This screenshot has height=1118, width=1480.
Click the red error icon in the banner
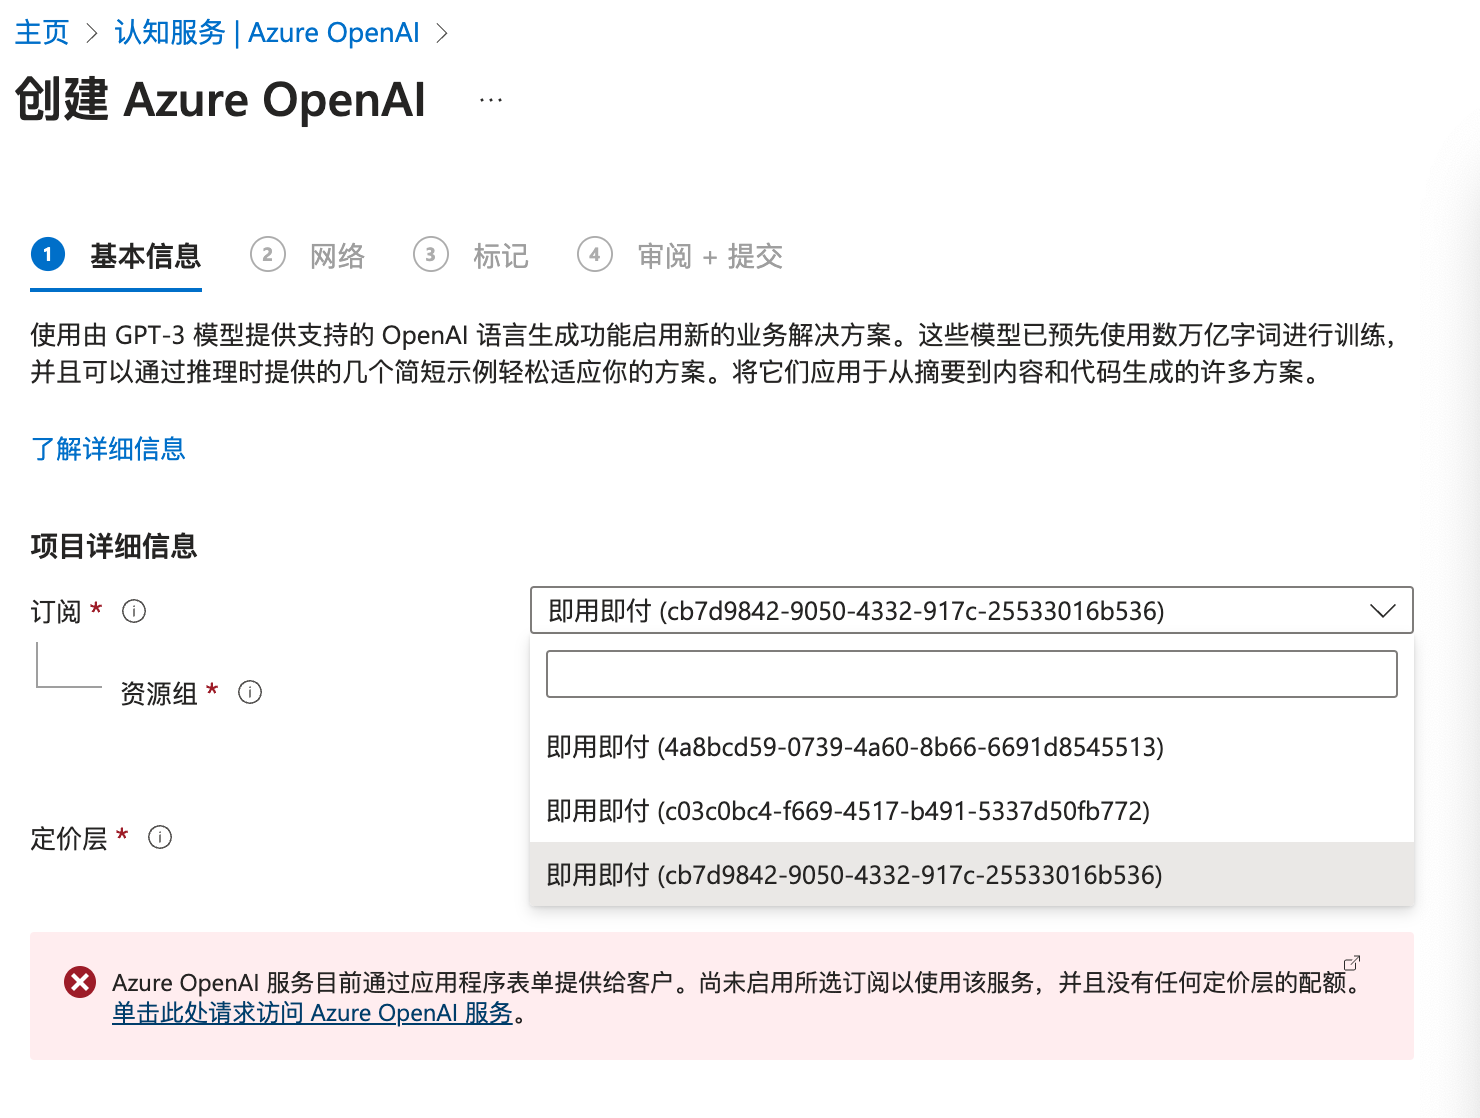pos(80,982)
